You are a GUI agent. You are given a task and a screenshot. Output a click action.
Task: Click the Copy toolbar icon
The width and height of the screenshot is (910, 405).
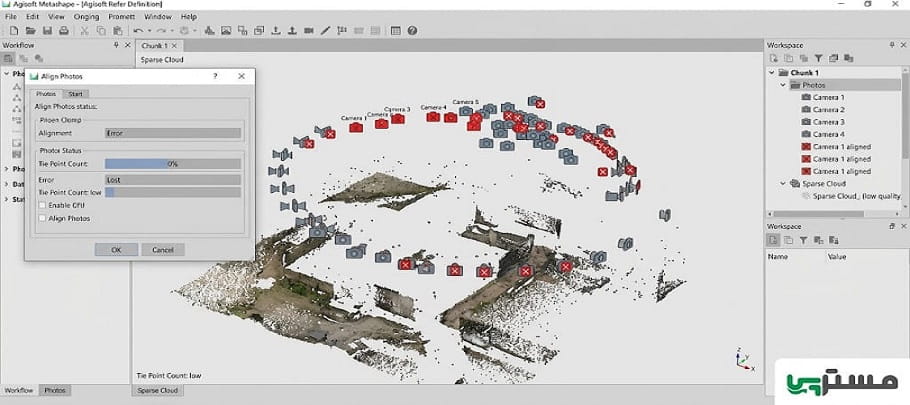pos(102,31)
